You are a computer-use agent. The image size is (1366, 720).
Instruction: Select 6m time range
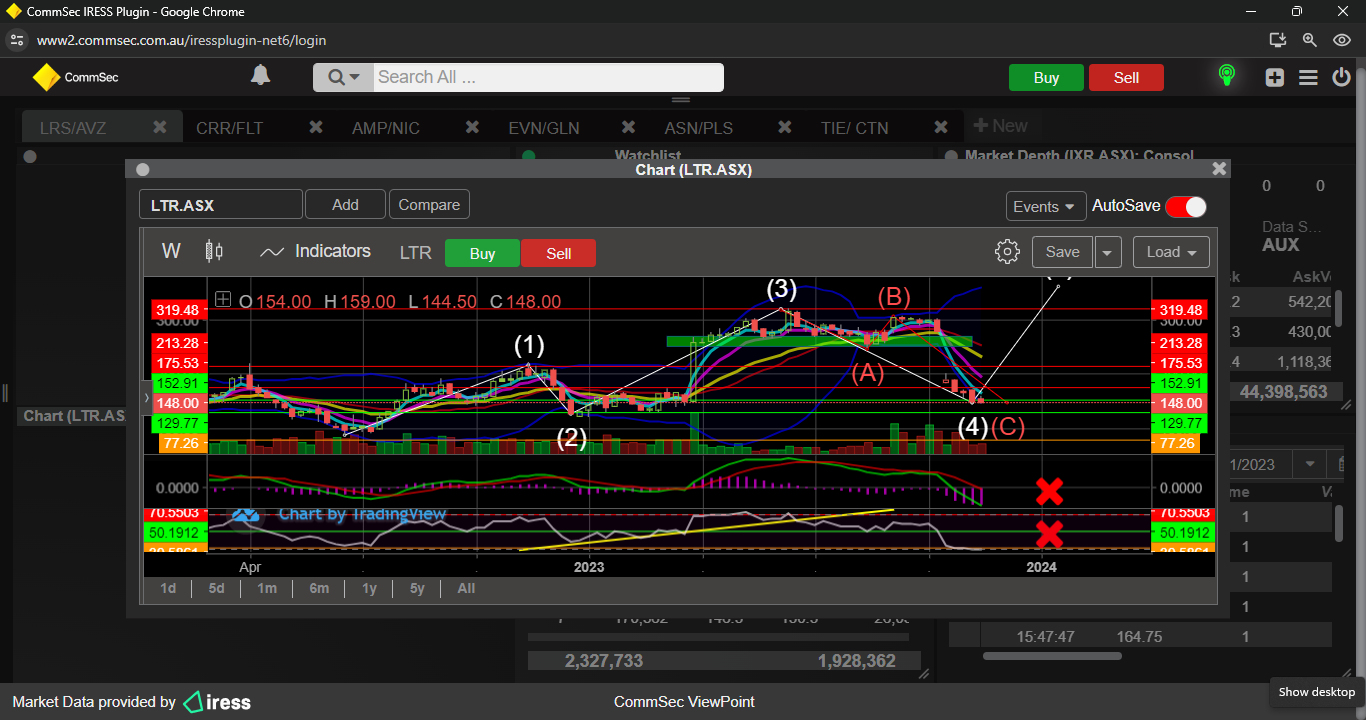pyautogui.click(x=319, y=588)
